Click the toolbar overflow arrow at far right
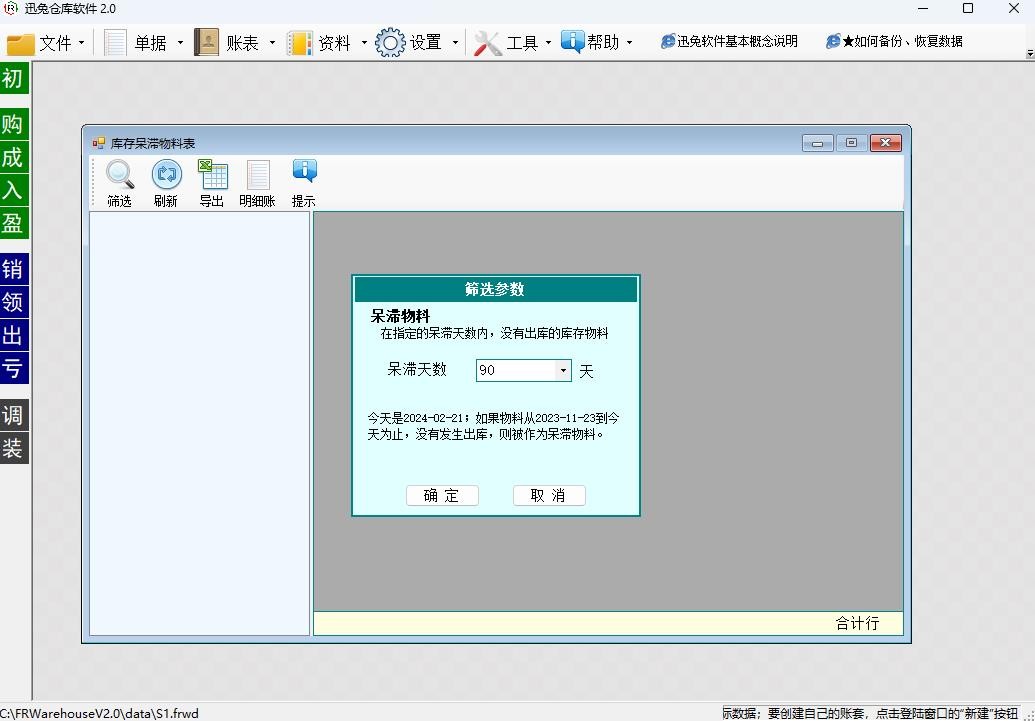This screenshot has height=721, width=1035. pyautogui.click(x=1030, y=53)
